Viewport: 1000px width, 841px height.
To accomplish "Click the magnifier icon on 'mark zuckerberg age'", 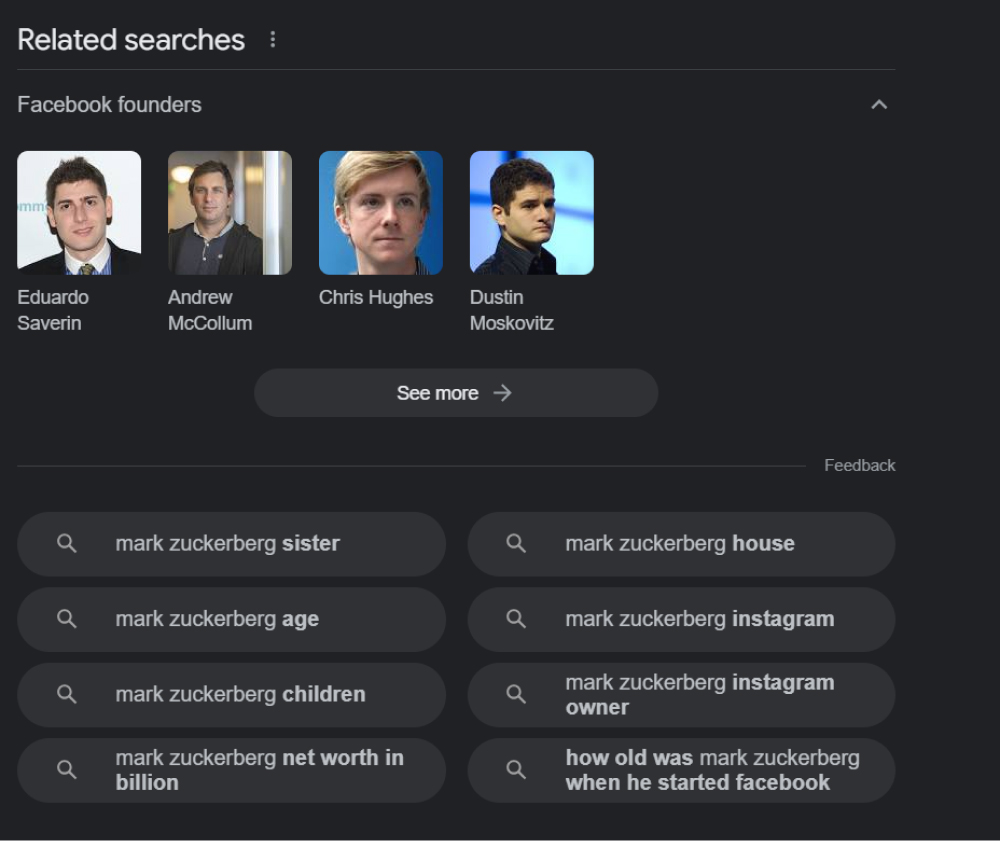I will click(66, 619).
